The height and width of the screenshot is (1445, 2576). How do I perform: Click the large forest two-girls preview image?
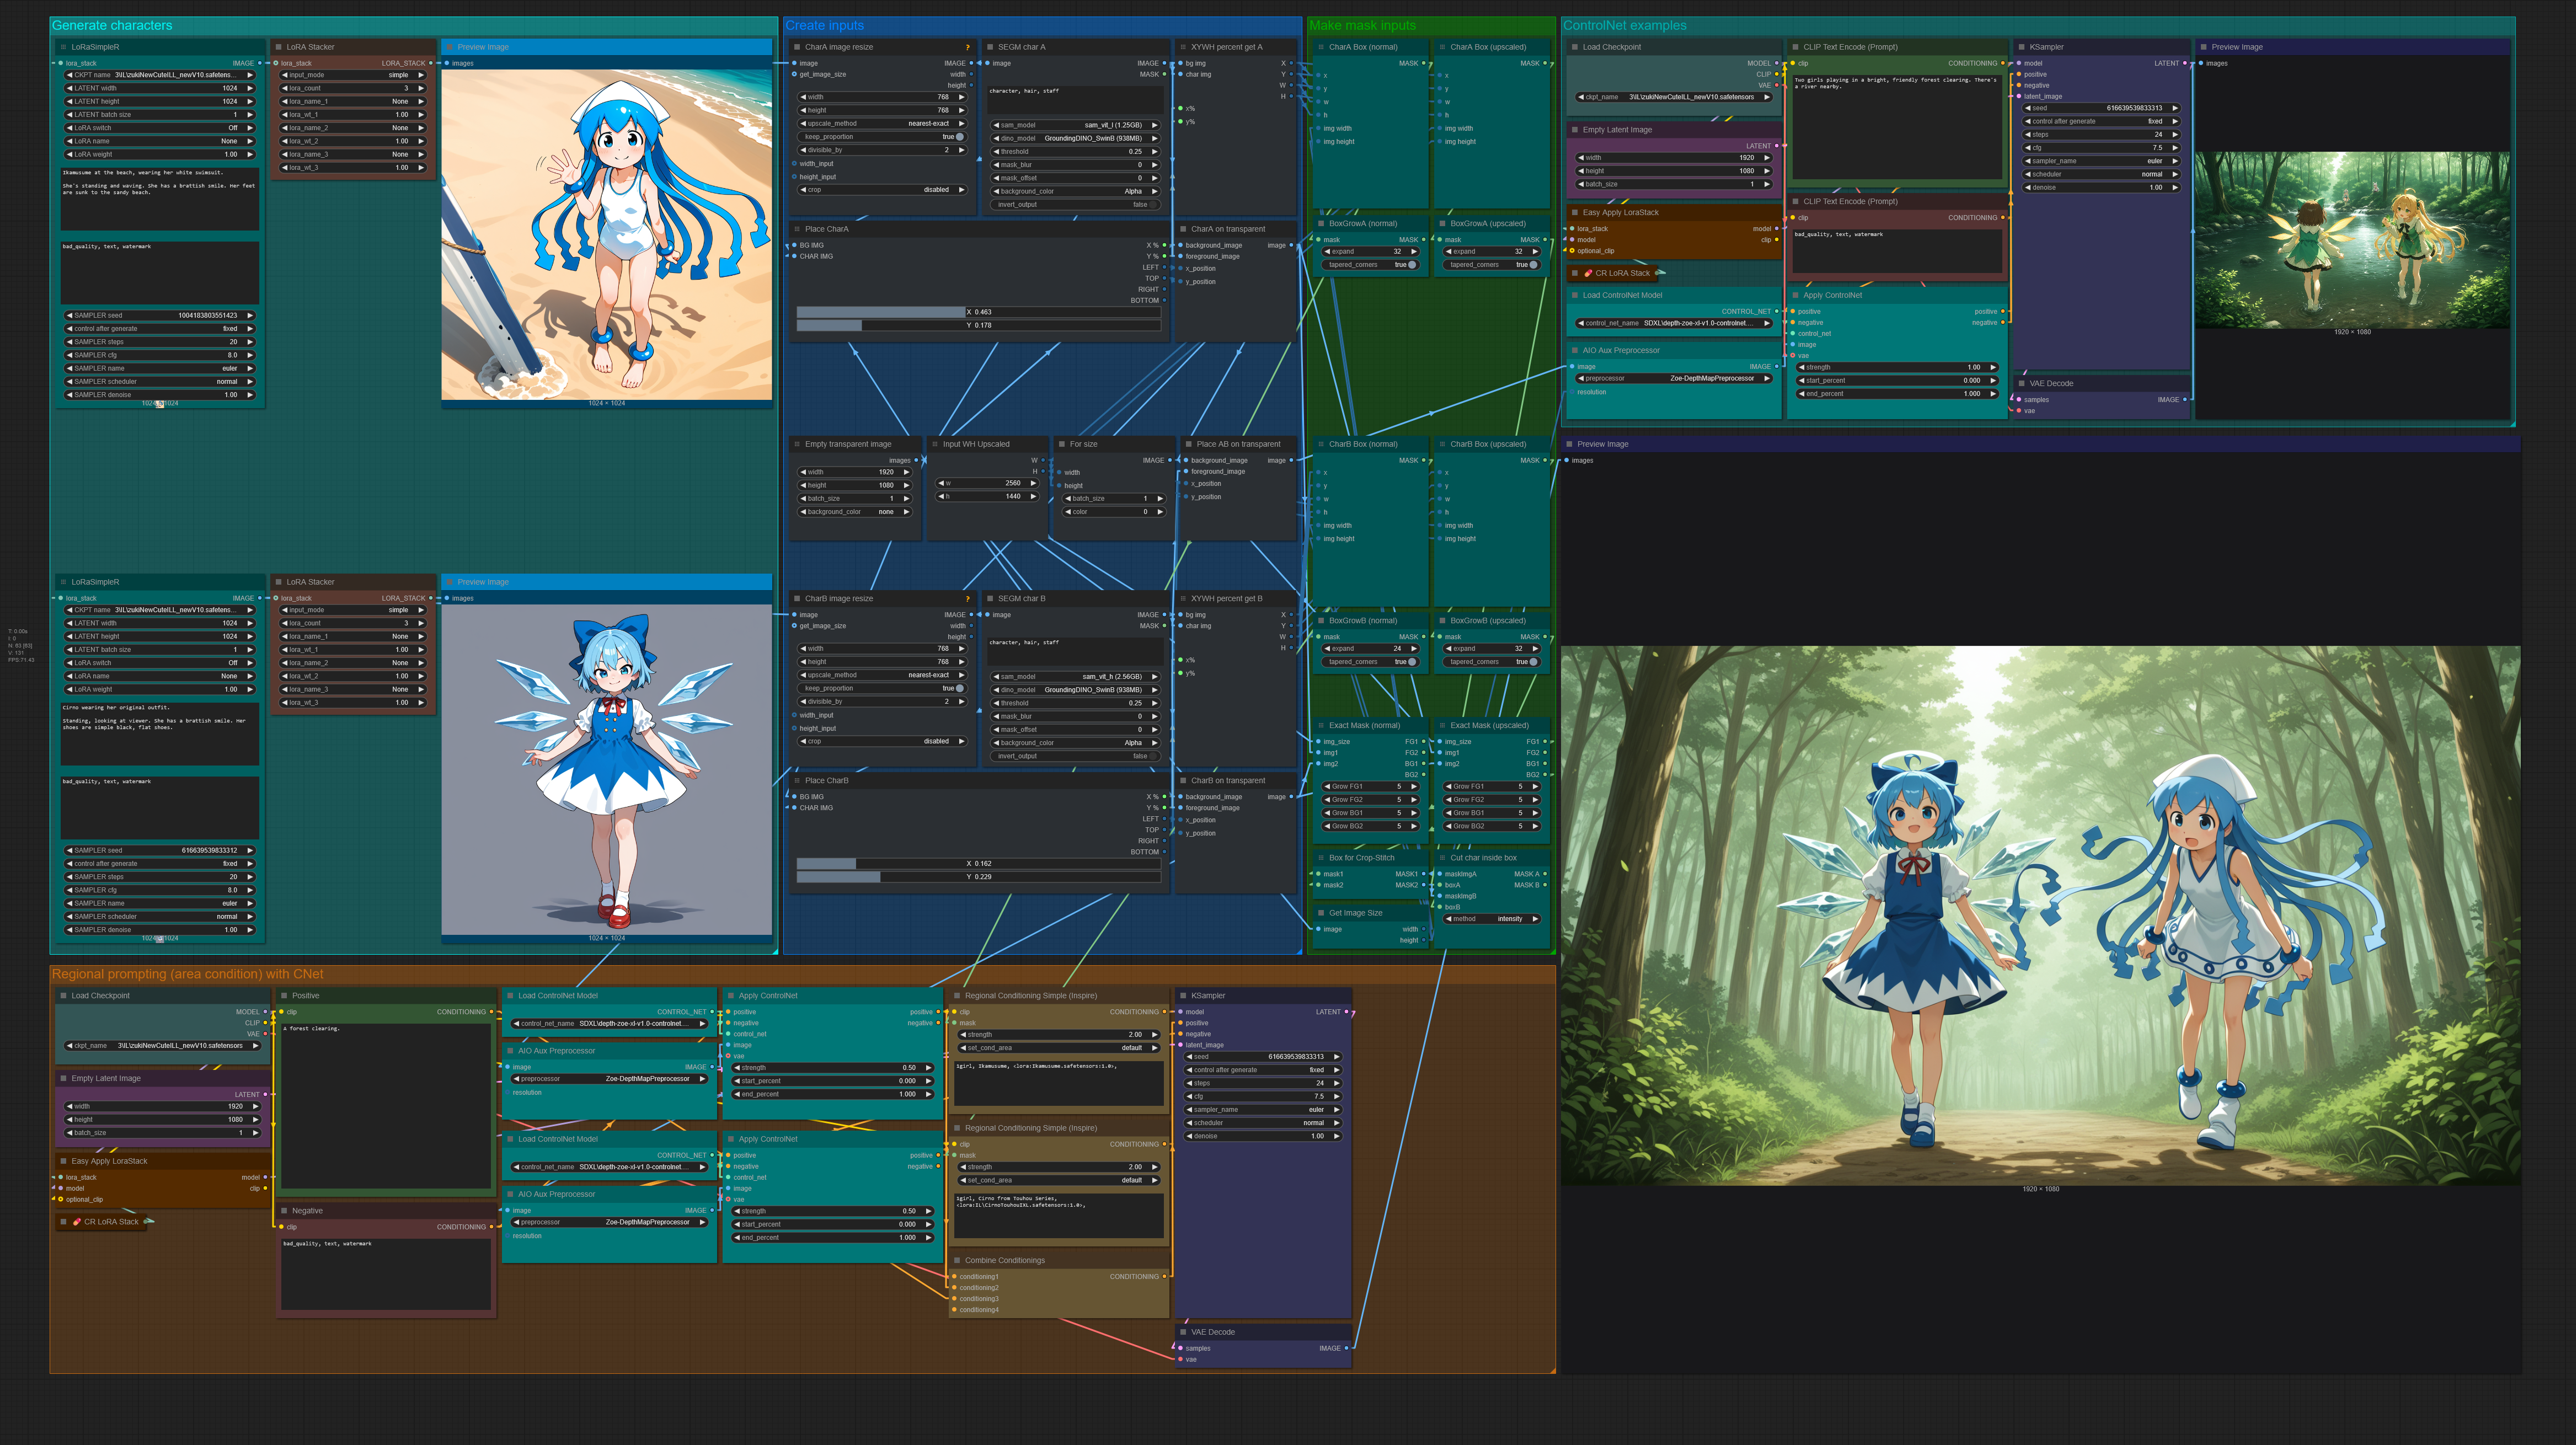(x=2040, y=915)
